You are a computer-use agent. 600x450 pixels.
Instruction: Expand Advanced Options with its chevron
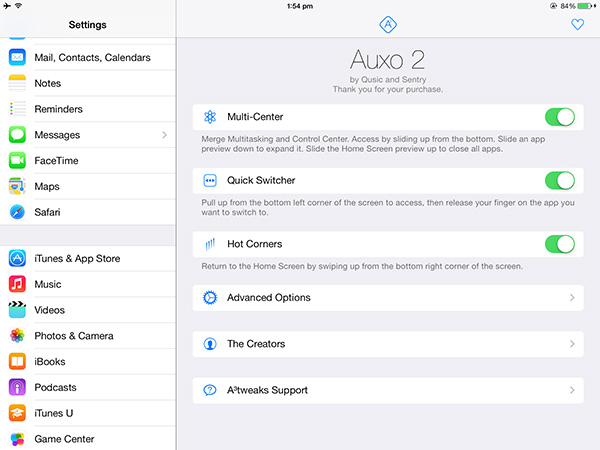pyautogui.click(x=572, y=298)
